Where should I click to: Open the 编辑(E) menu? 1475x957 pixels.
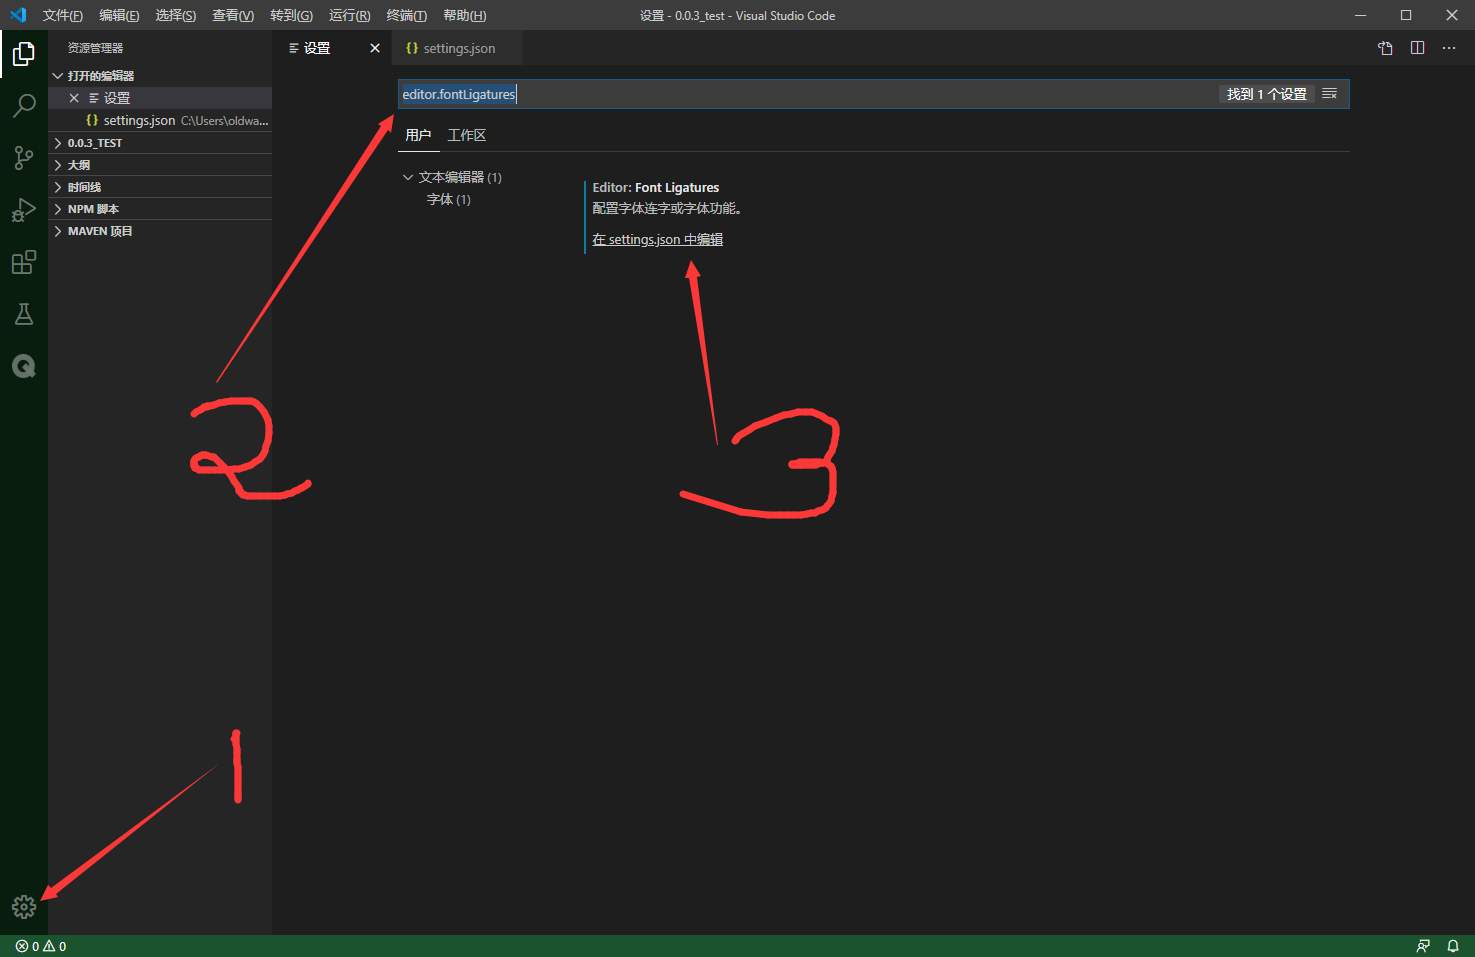click(119, 15)
